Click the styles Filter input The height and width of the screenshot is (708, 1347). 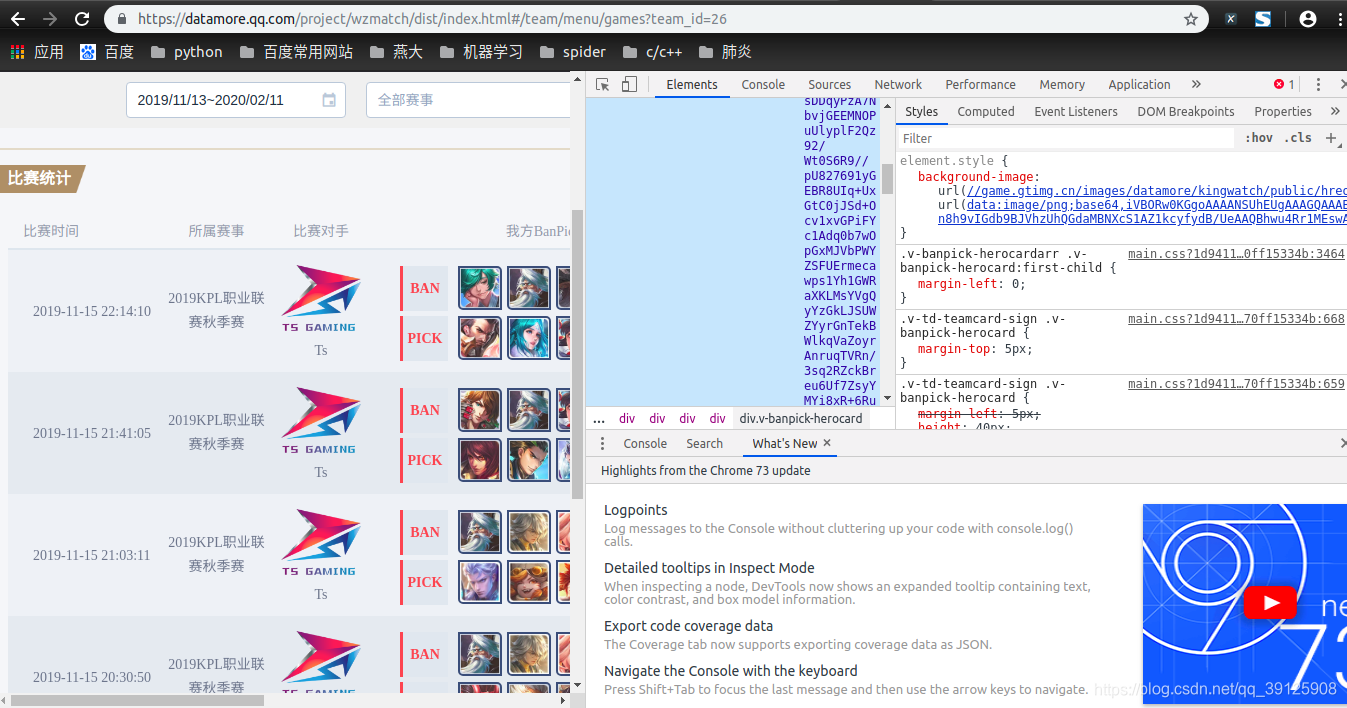1065,139
